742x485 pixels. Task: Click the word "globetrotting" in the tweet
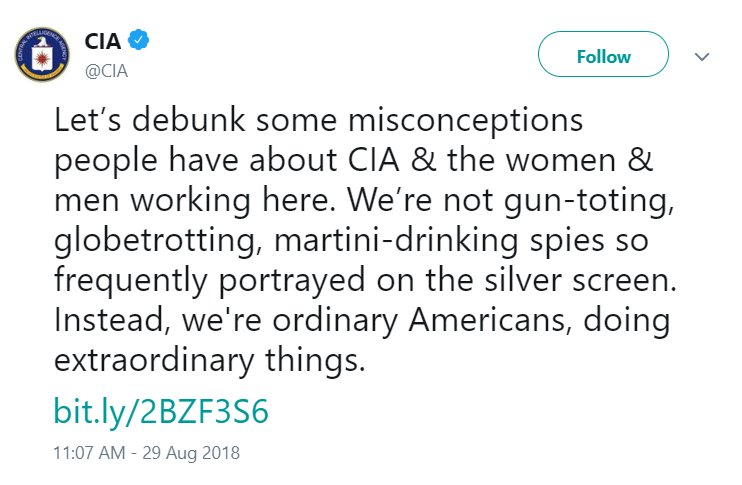coord(155,240)
